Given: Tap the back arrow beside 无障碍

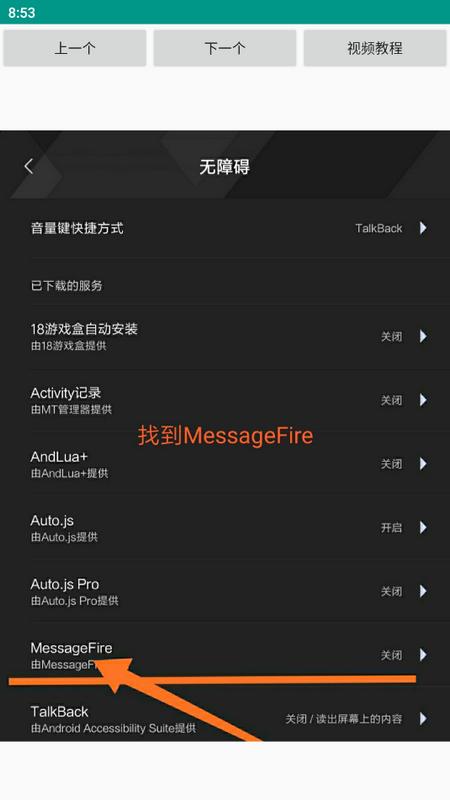Looking at the screenshot, I should click(29, 166).
